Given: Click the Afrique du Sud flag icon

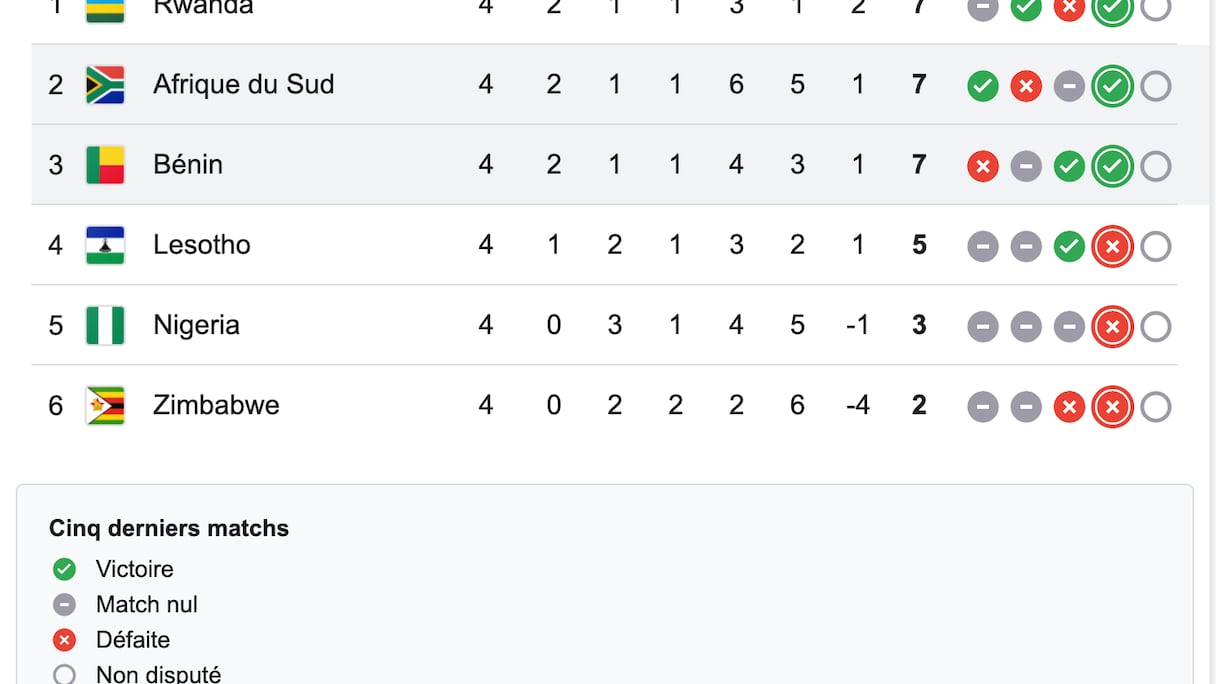Looking at the screenshot, I should tap(105, 85).
